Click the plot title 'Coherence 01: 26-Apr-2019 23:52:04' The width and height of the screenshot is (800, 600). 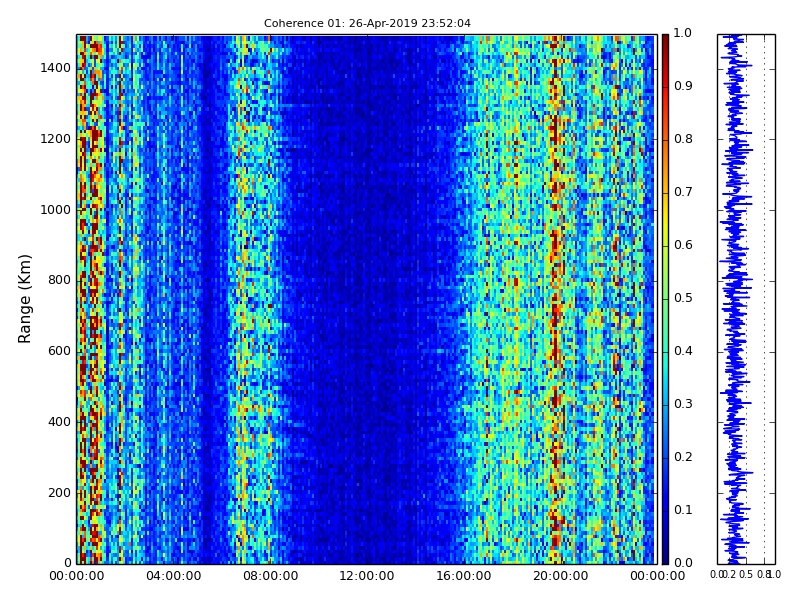point(367,23)
